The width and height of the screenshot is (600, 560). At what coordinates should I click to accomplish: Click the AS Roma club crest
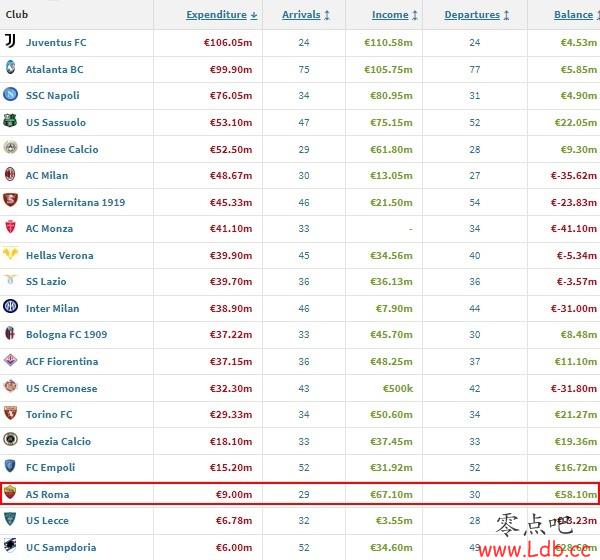coord(10,492)
